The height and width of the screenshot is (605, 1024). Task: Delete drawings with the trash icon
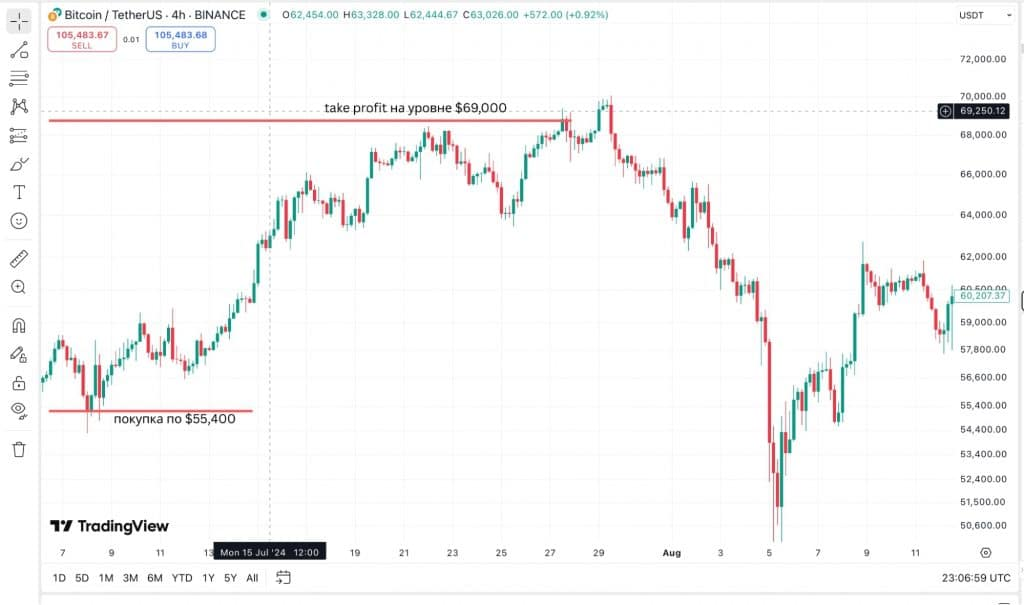(19, 449)
